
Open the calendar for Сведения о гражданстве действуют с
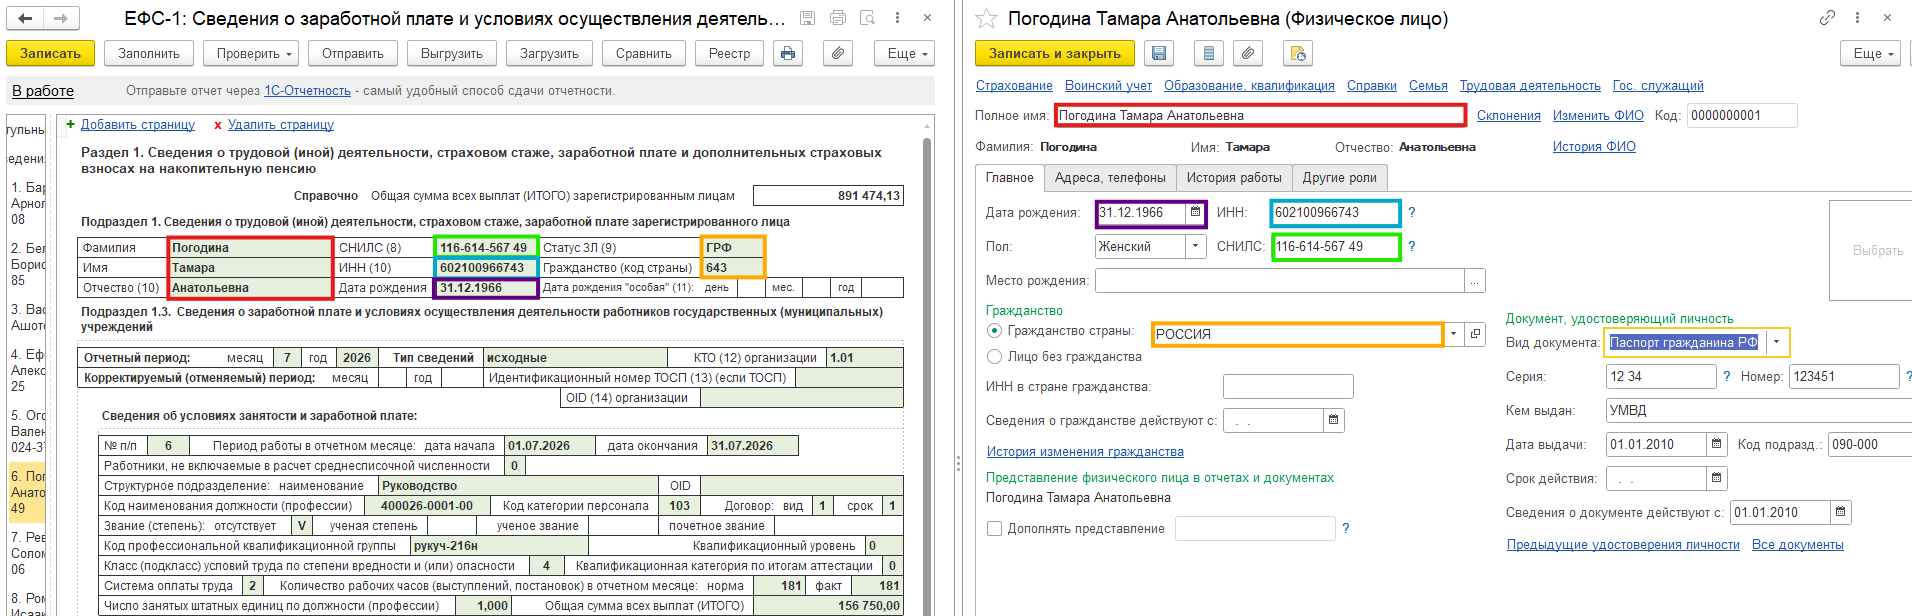1334,421
